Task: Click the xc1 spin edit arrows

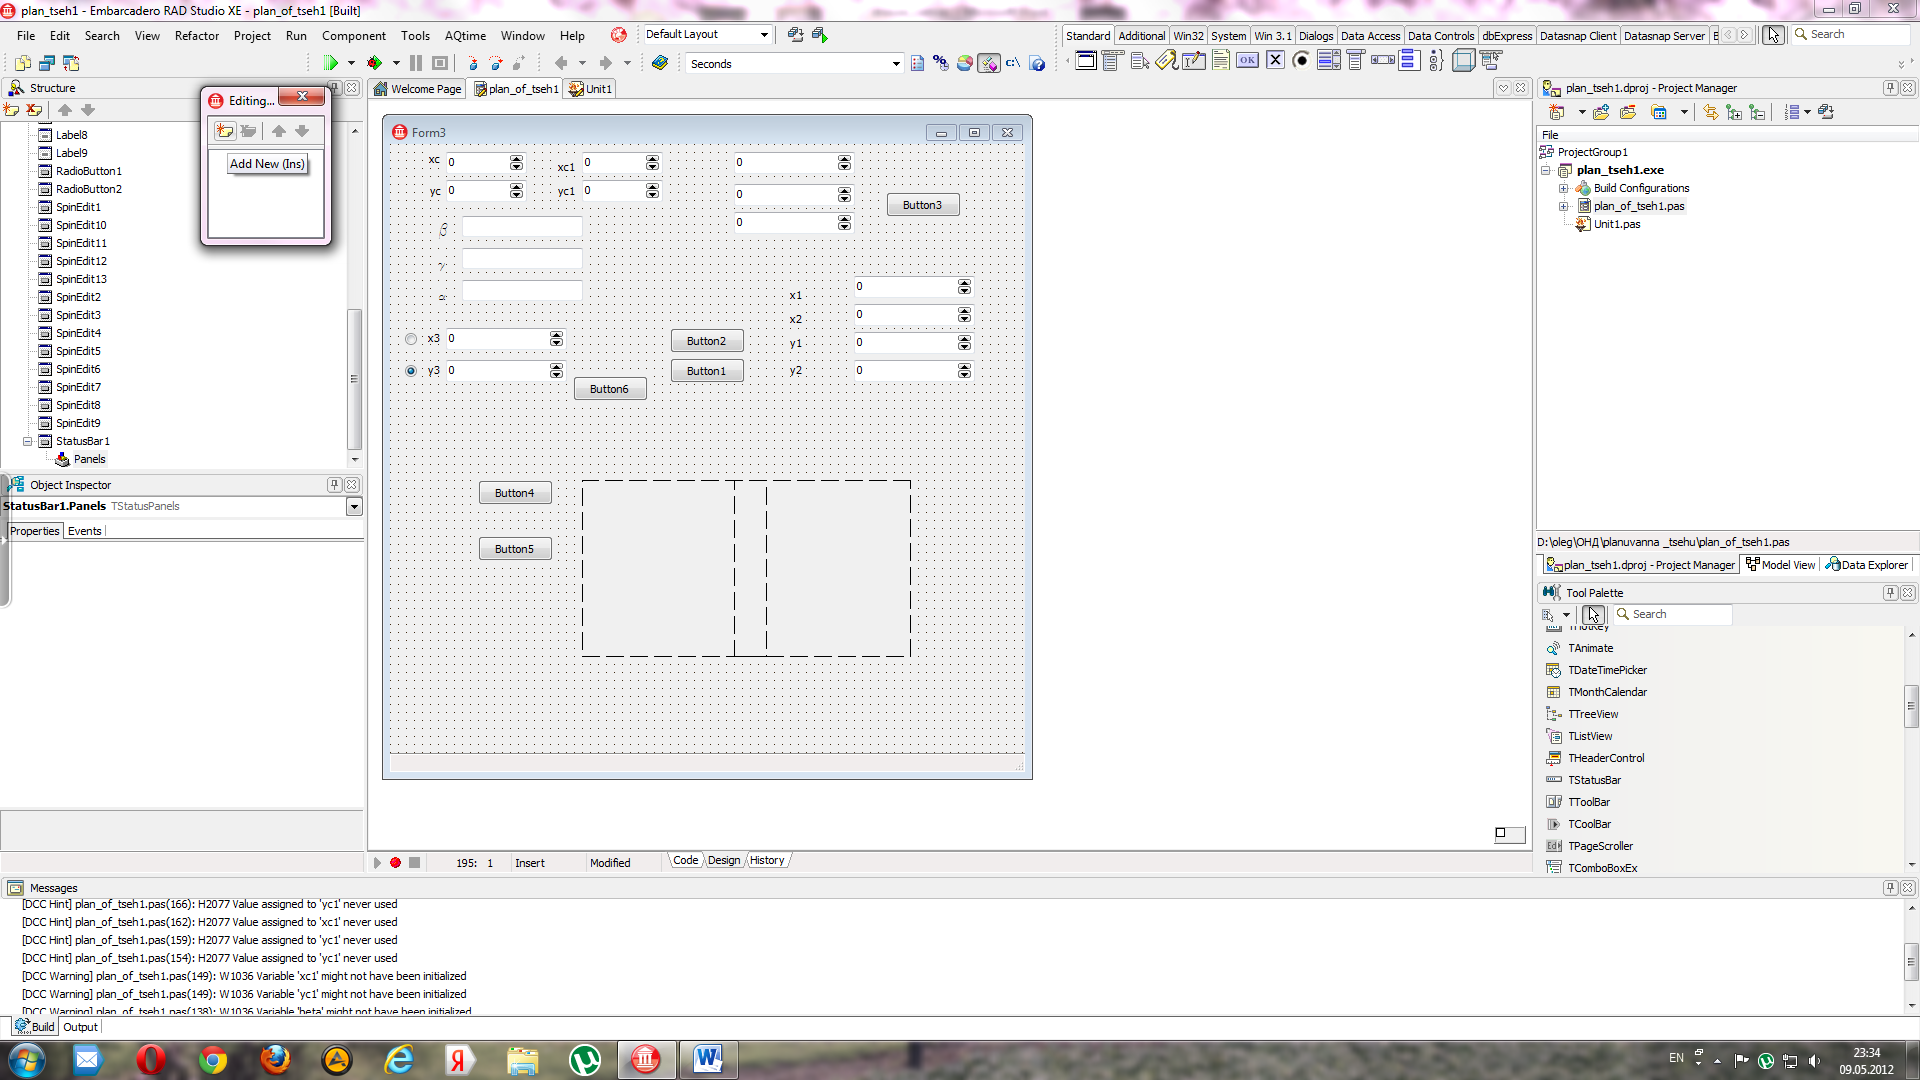Action: (652, 162)
